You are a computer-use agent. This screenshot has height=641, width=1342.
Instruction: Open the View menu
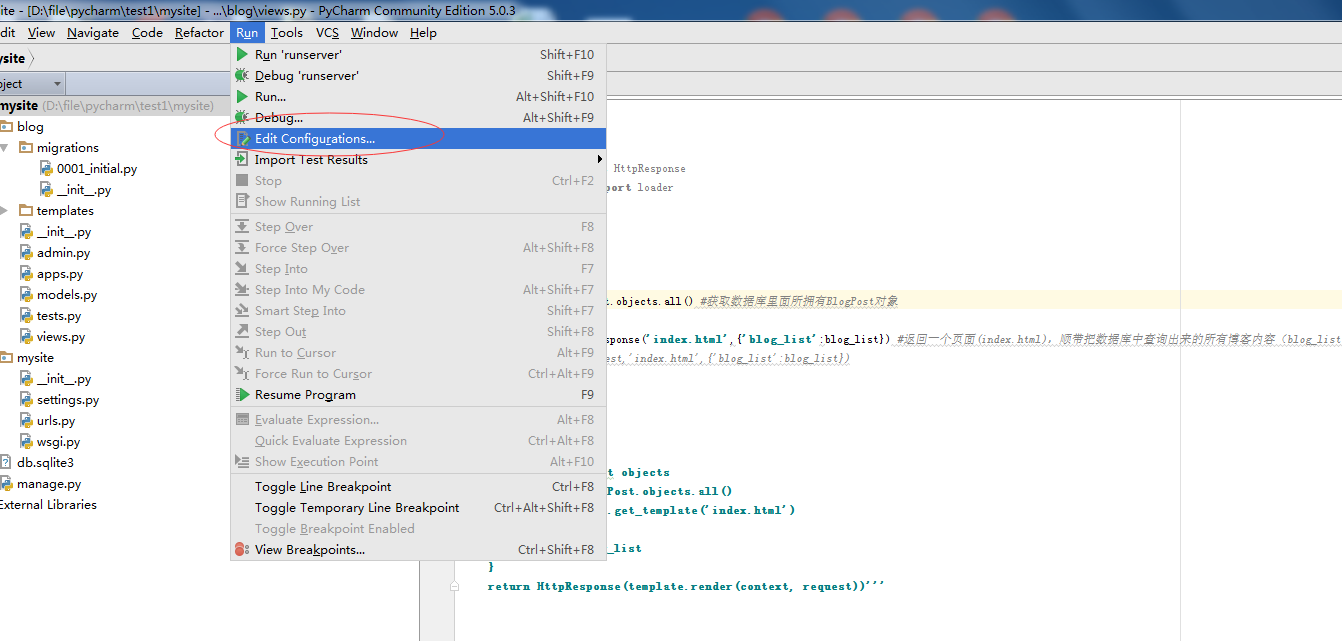[x=41, y=33]
